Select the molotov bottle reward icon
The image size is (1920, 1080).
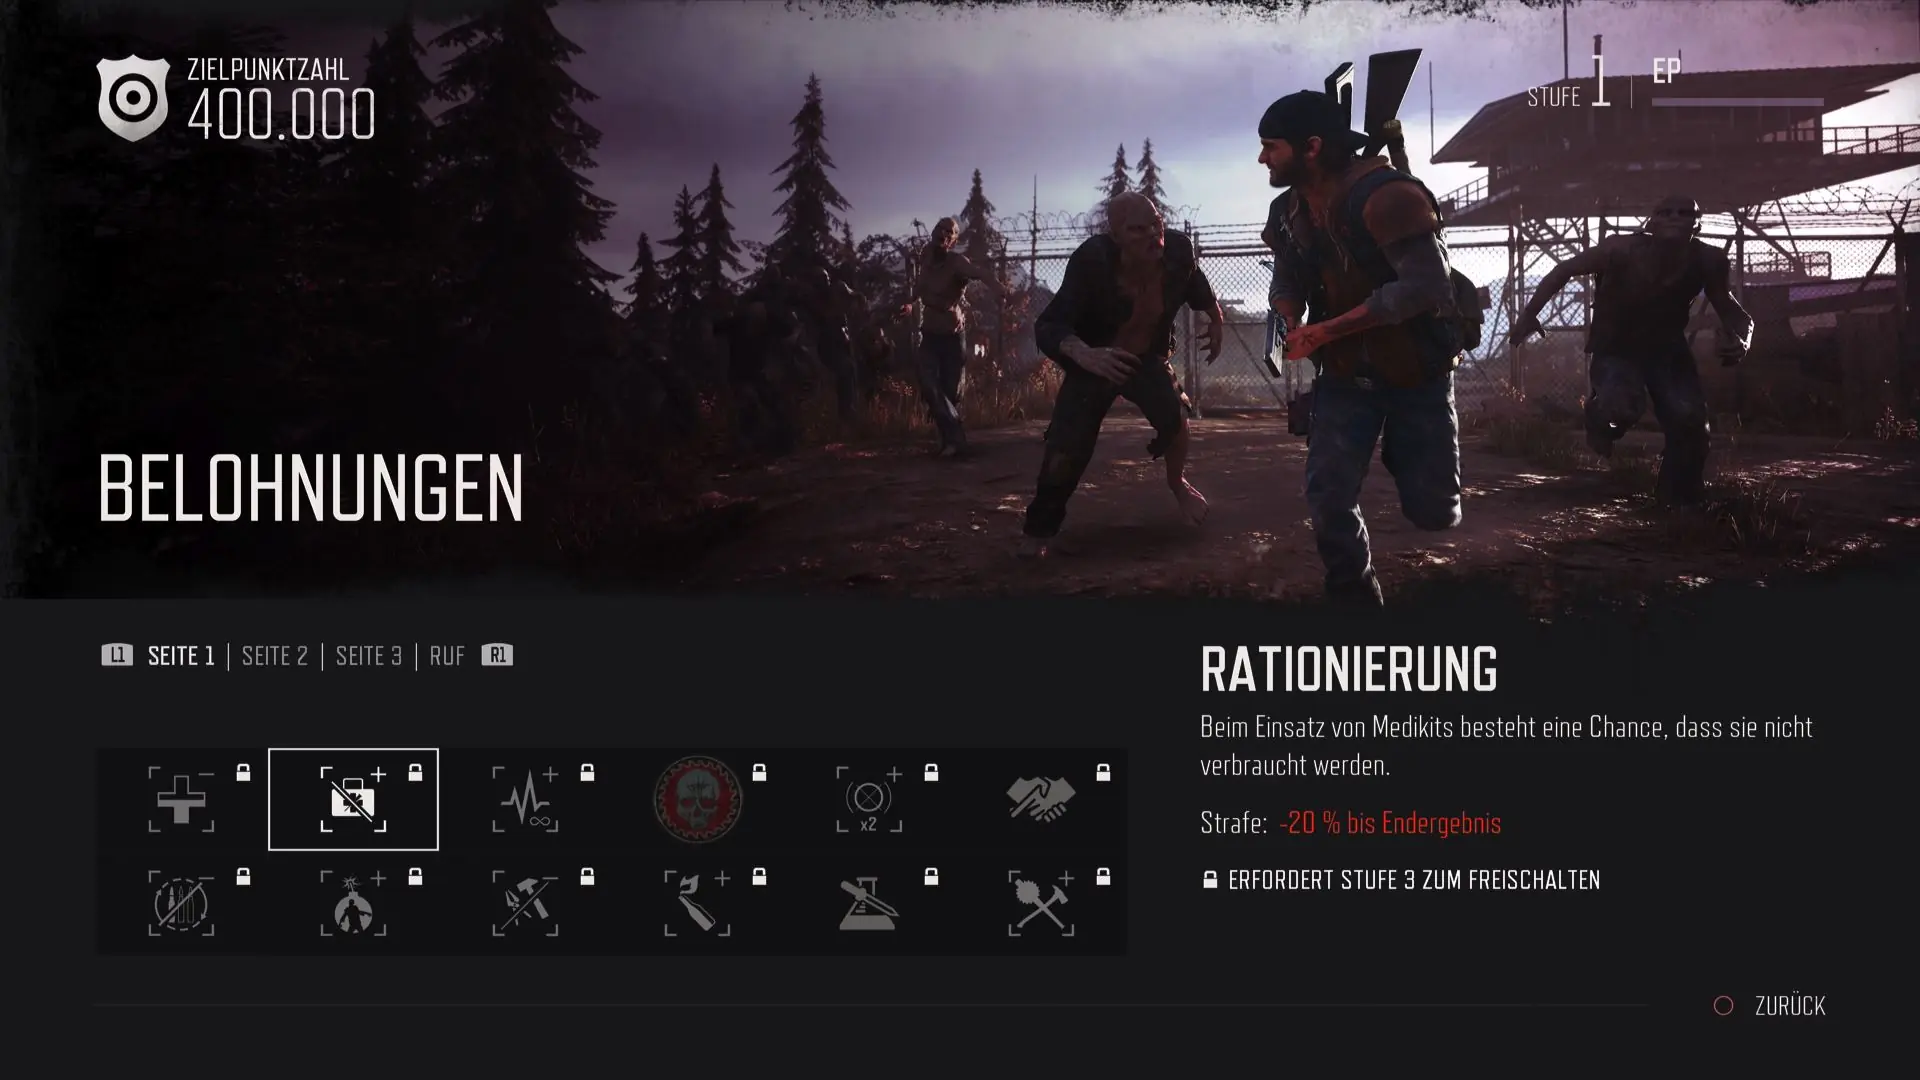[x=697, y=903]
